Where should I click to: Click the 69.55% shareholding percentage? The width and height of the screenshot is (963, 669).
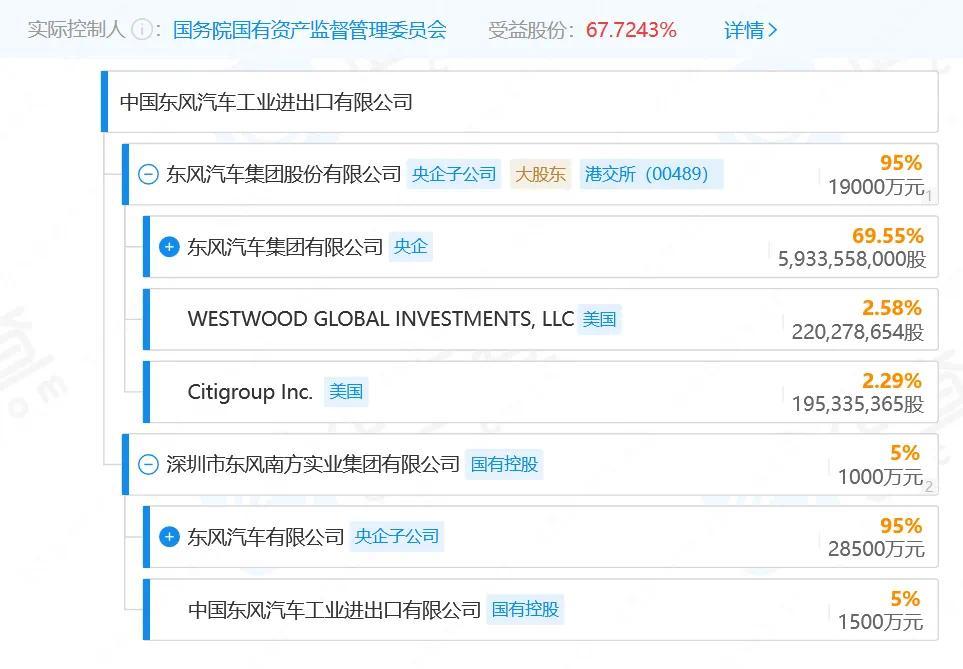[x=887, y=235]
